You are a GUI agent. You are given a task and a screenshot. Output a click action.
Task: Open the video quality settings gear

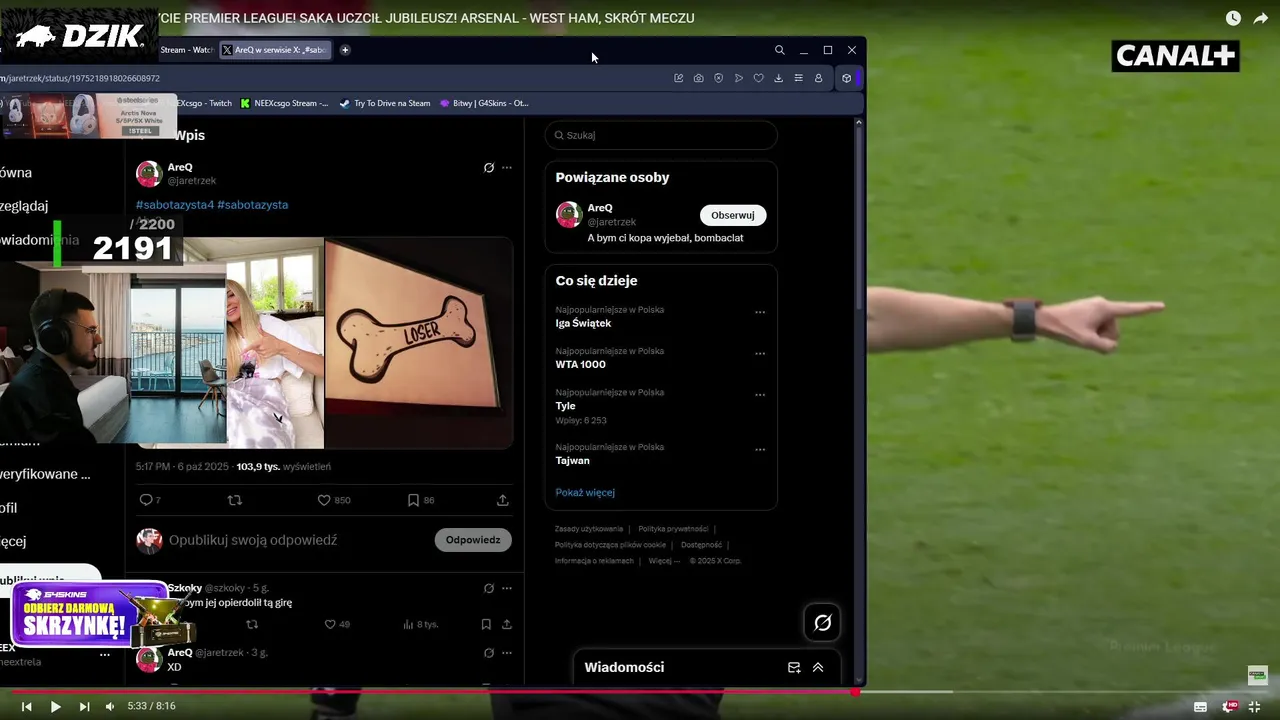[1229, 706]
